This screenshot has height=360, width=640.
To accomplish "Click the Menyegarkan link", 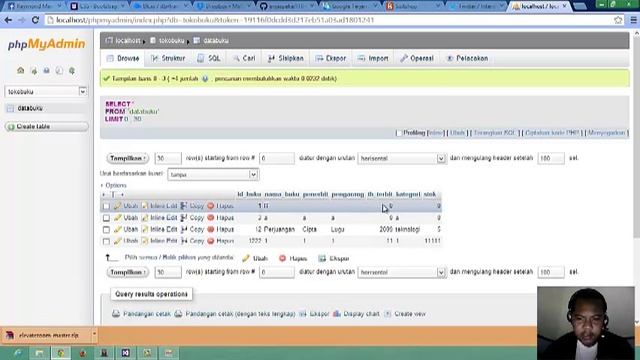I will pos(607,133).
